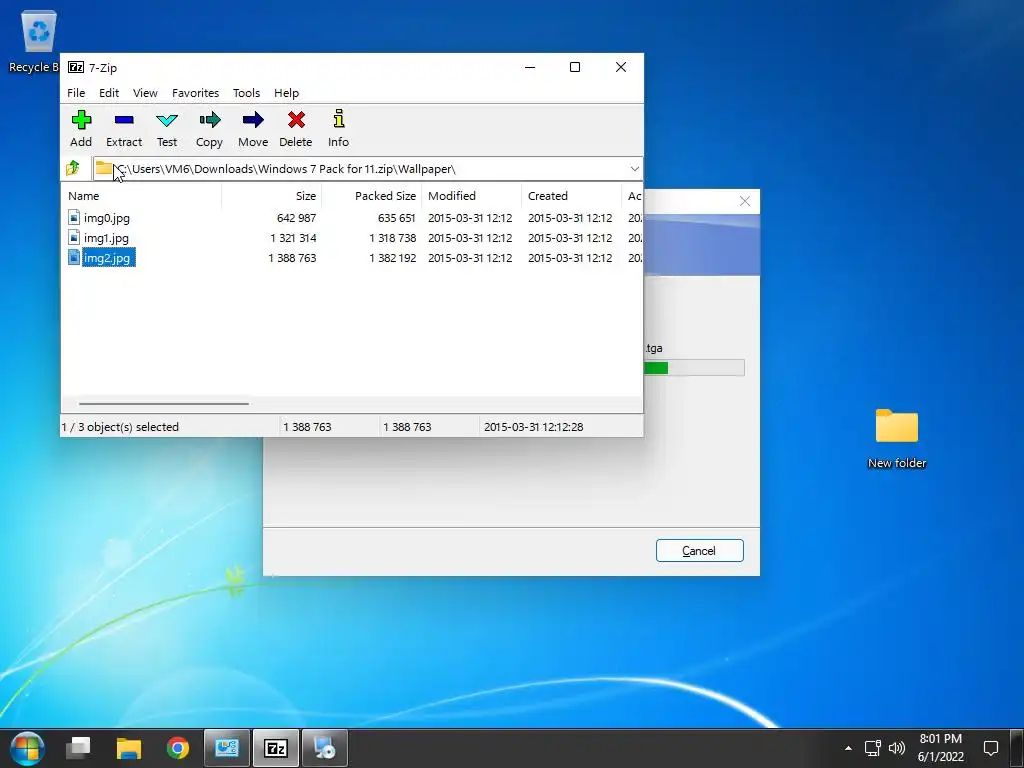The width and height of the screenshot is (1024, 768).
Task: Close the progress dialog behind 7-Zip
Action: (x=744, y=201)
